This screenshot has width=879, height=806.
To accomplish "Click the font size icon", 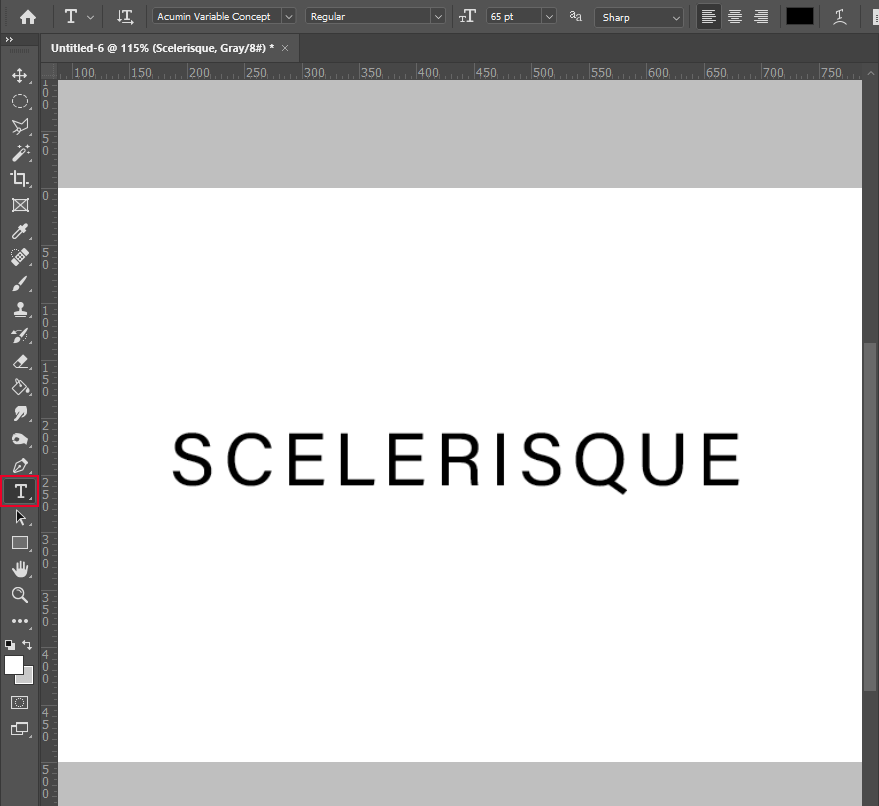I will click(x=468, y=17).
